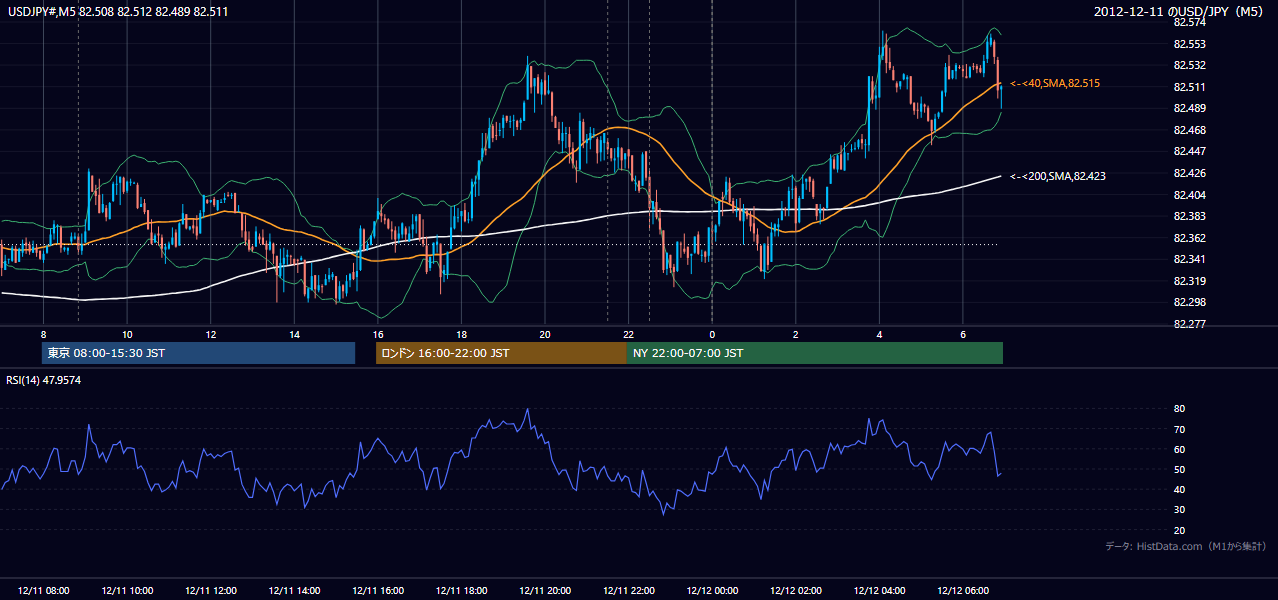Click hour tick 4 below price chart
The width and height of the screenshot is (1278, 600).
pos(879,334)
